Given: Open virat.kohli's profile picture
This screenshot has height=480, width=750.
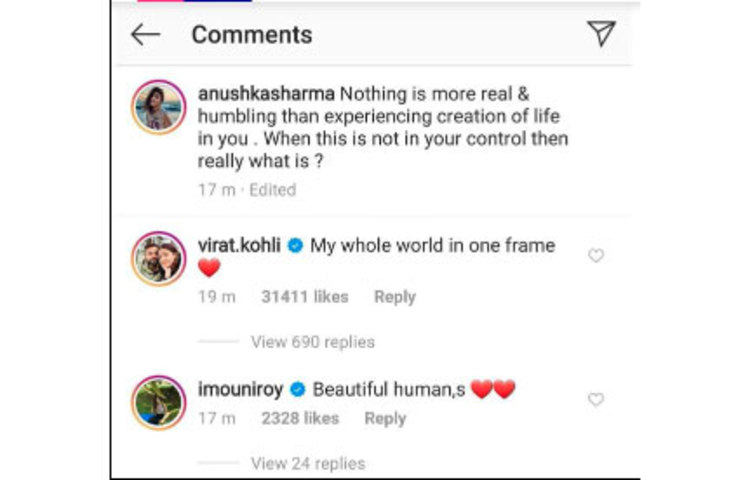Looking at the screenshot, I should (x=158, y=262).
